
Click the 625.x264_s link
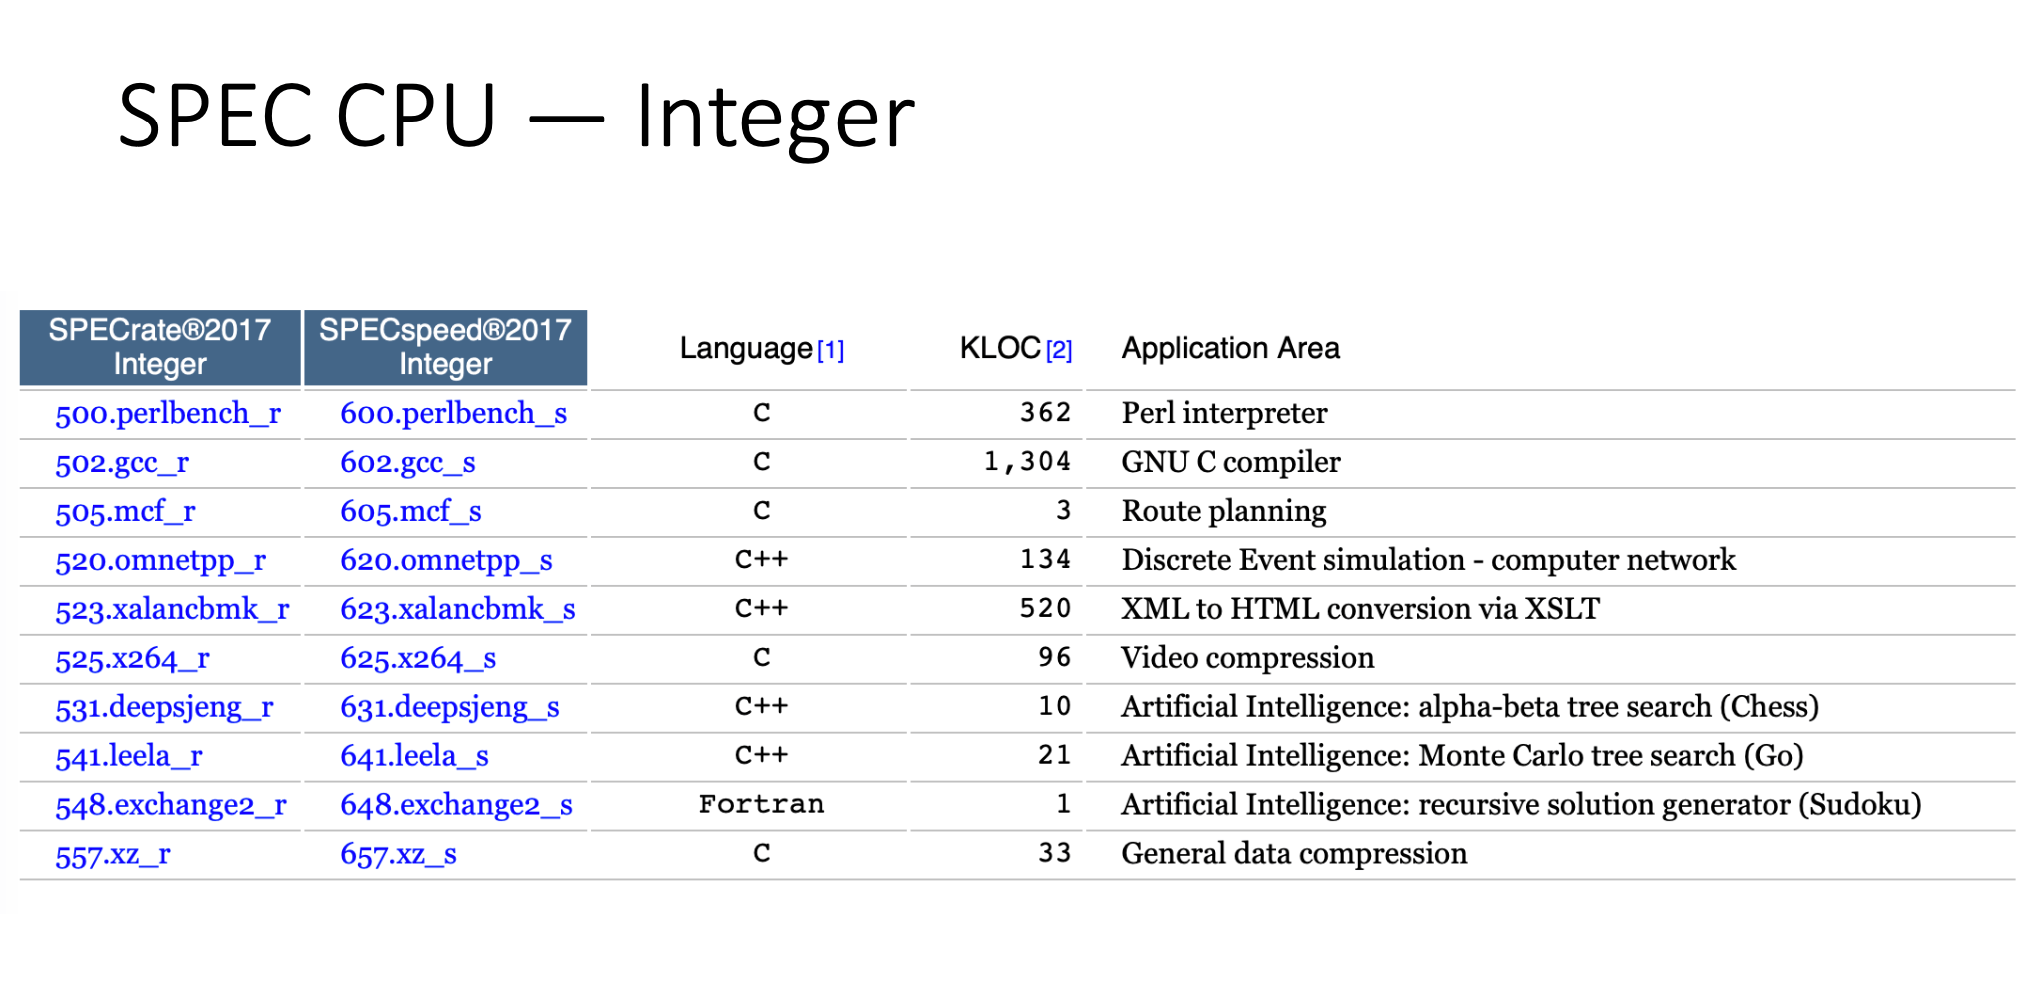pos(418,659)
